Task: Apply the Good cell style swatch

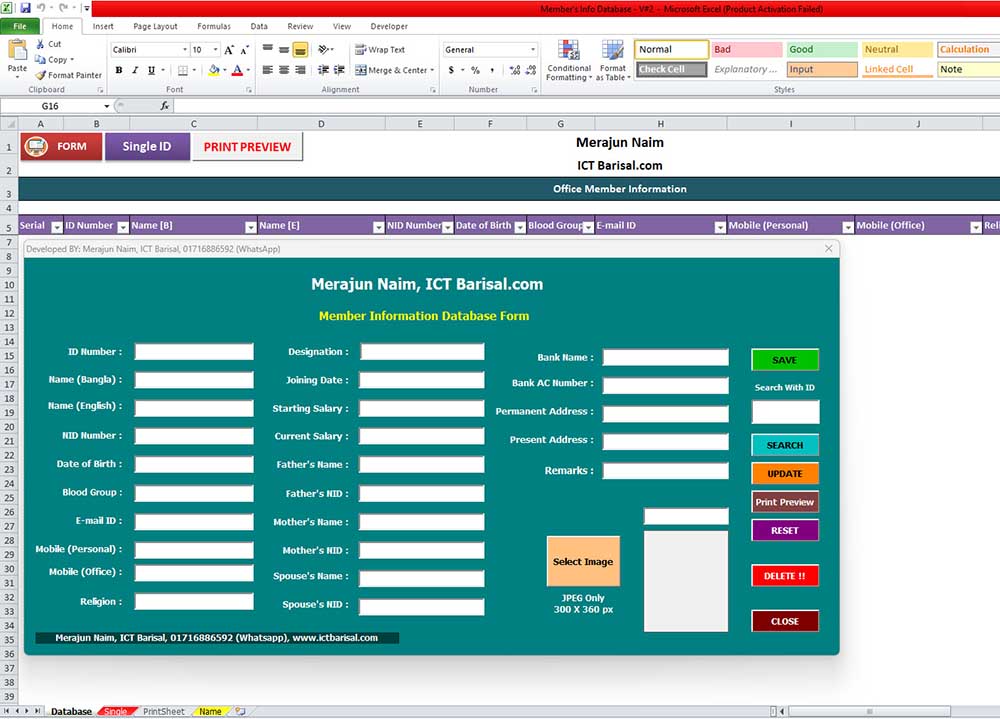Action: [821, 49]
